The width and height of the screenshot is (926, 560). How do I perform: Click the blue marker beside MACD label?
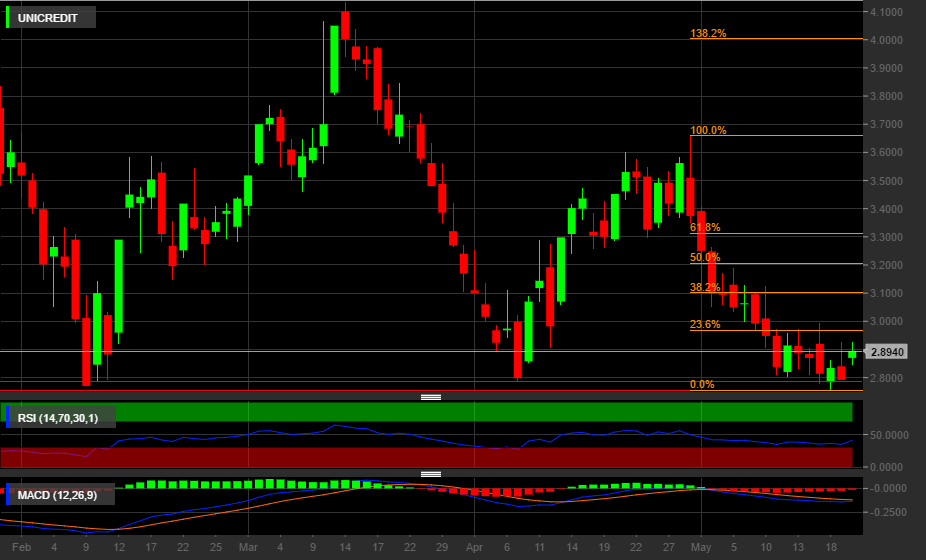pos(8,494)
